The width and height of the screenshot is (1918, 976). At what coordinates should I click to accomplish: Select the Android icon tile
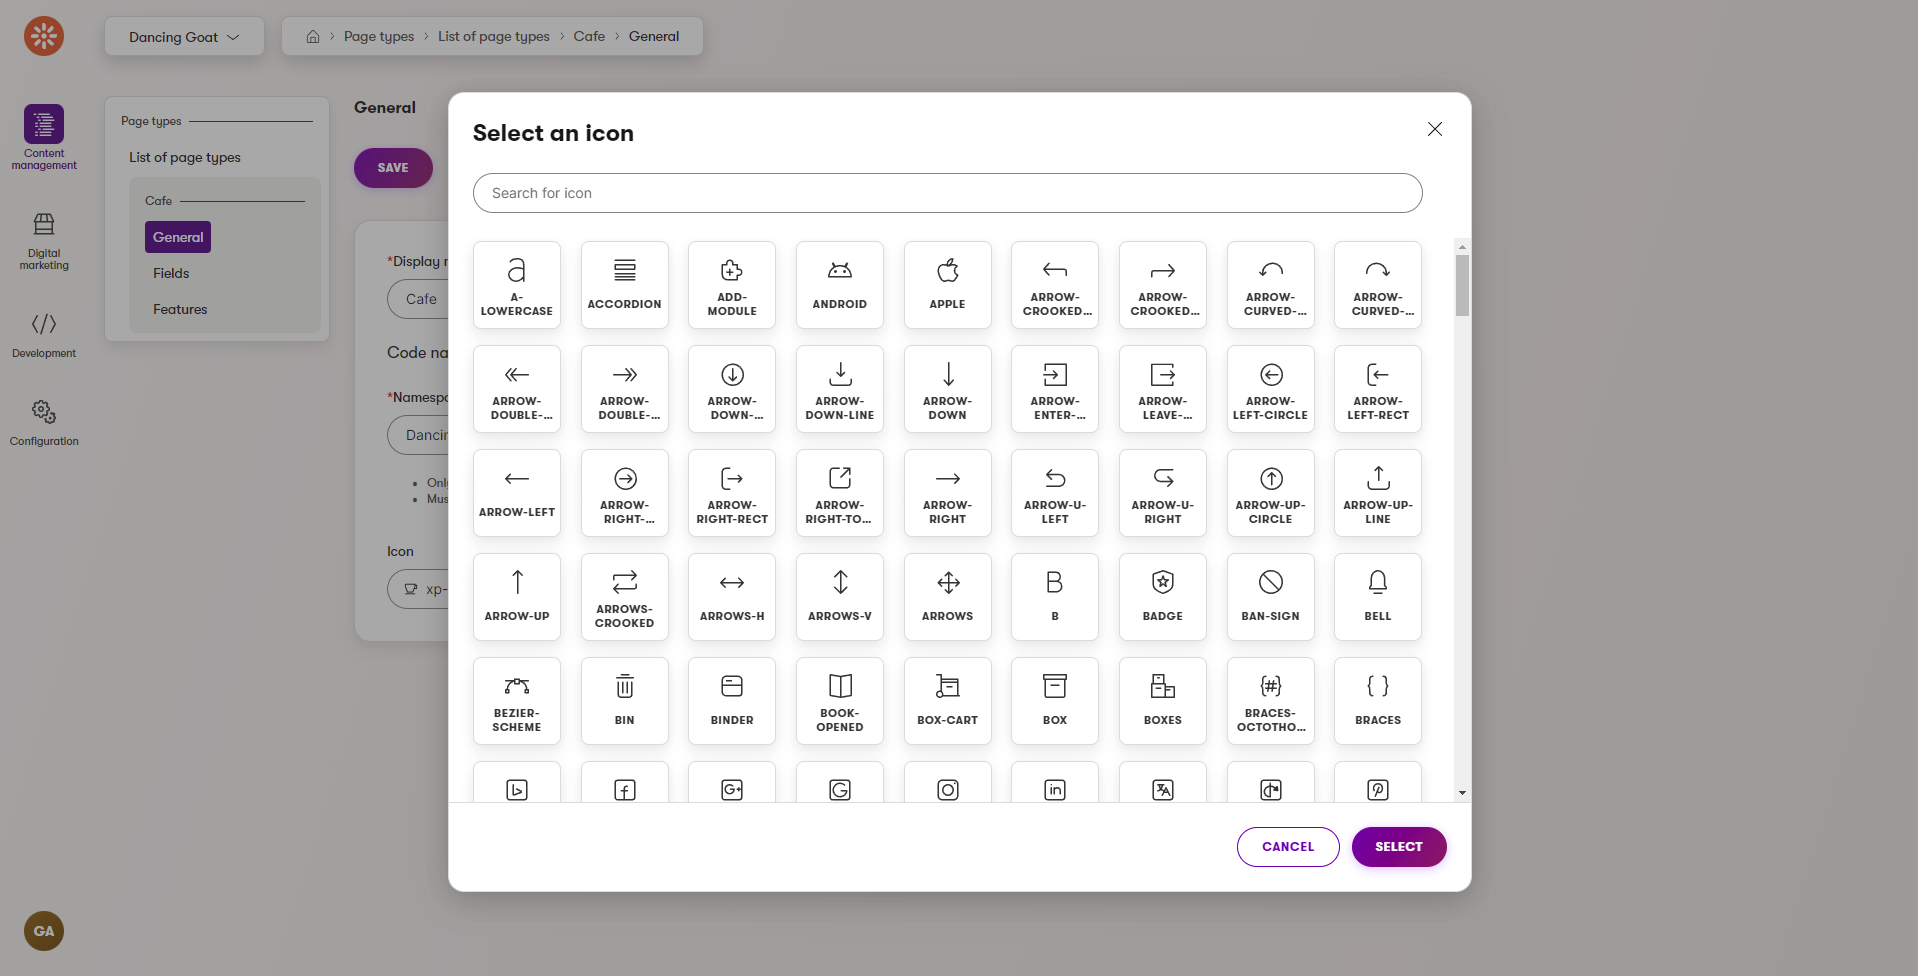pyautogui.click(x=839, y=285)
